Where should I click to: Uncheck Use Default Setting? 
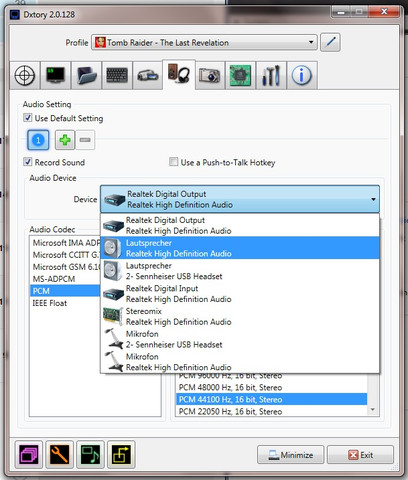click(x=28, y=118)
